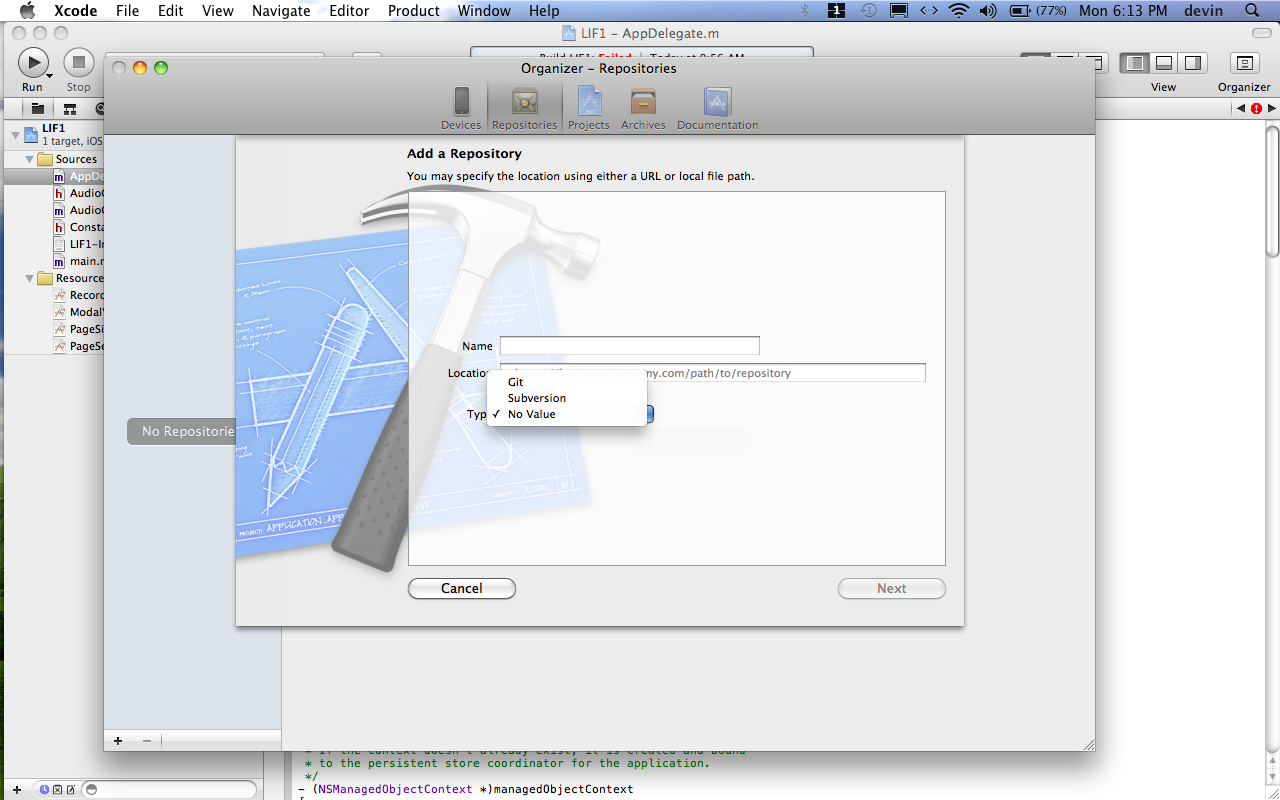Go to the next issue arrow
This screenshot has width=1280, height=800.
point(1271,108)
